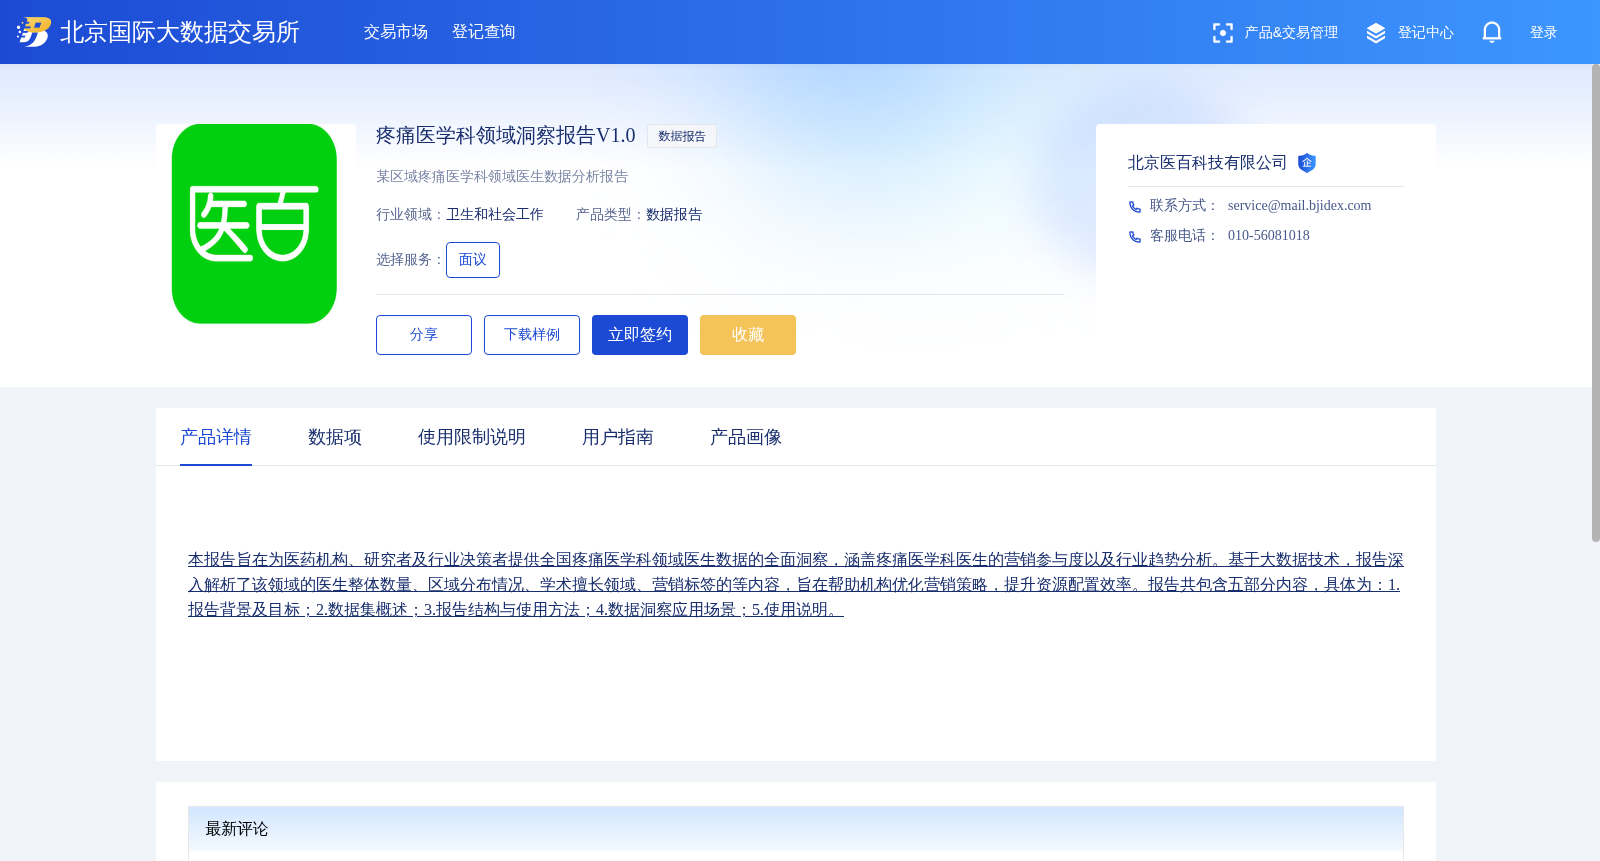The height and width of the screenshot is (861, 1600).
Task: Click the phone icon beside 联系方式
Action: tap(1135, 207)
